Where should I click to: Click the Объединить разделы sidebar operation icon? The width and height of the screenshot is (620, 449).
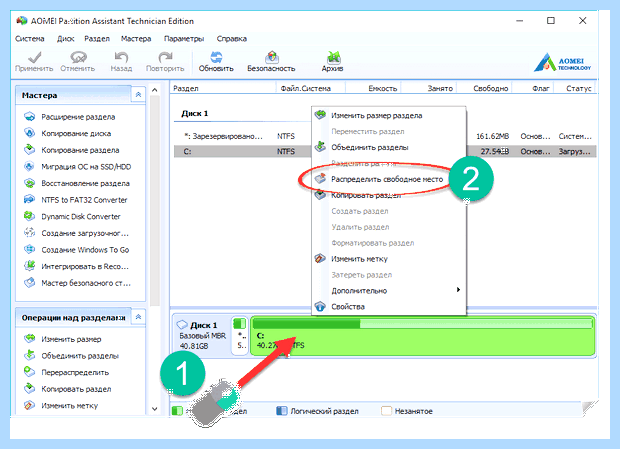coord(30,355)
